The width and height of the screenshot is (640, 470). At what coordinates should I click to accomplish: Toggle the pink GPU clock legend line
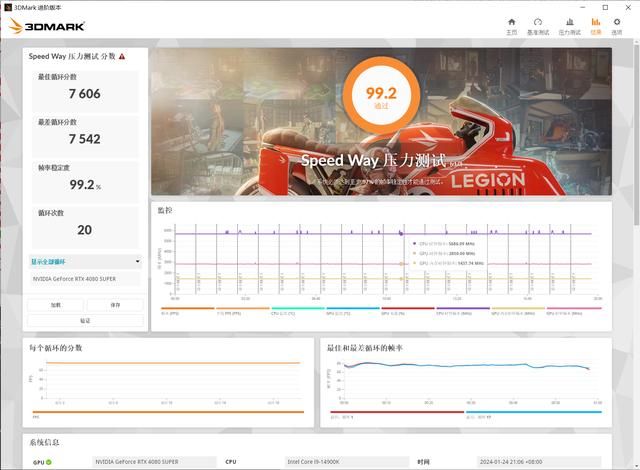pyautogui.click(x=573, y=311)
